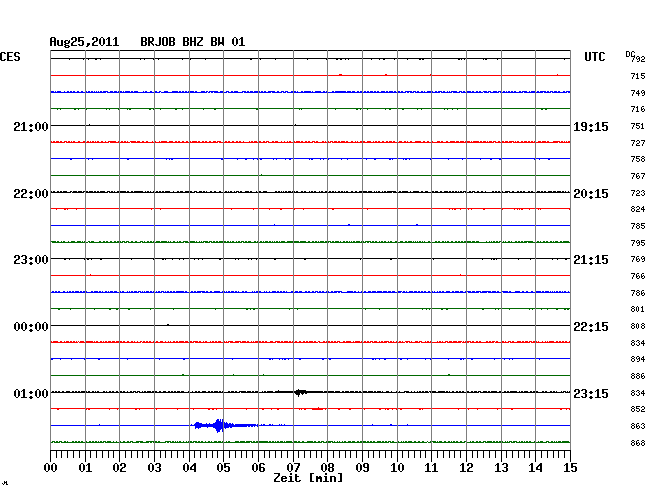Click the date label Aug25,2011
This screenshot has width=650, height=494.
(x=84, y=42)
